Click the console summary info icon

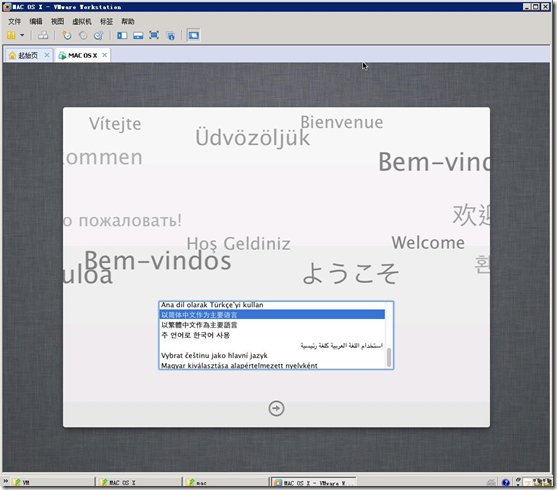click(171, 35)
